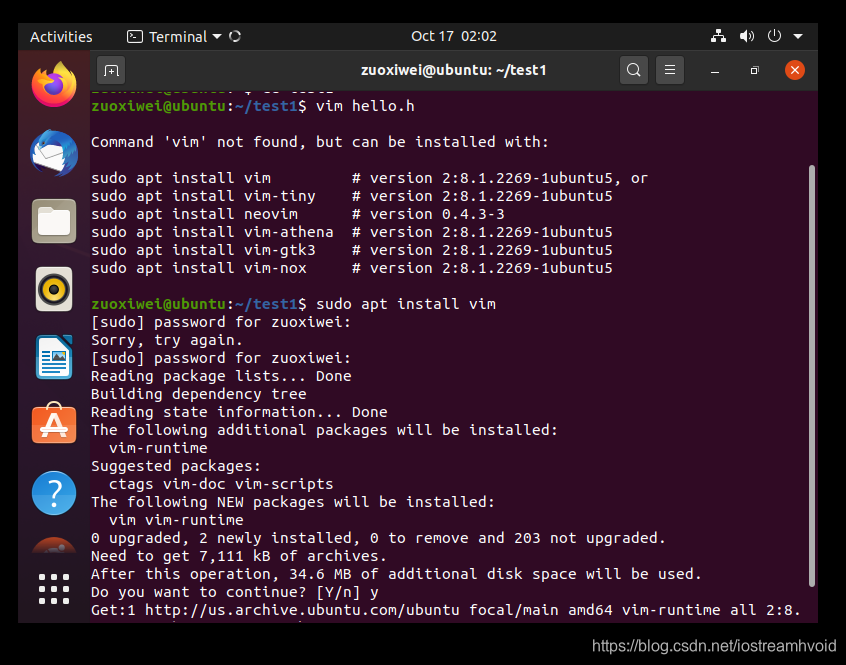Click the power icon in top bar
Image resolution: width=846 pixels, height=665 pixels.
(x=774, y=36)
